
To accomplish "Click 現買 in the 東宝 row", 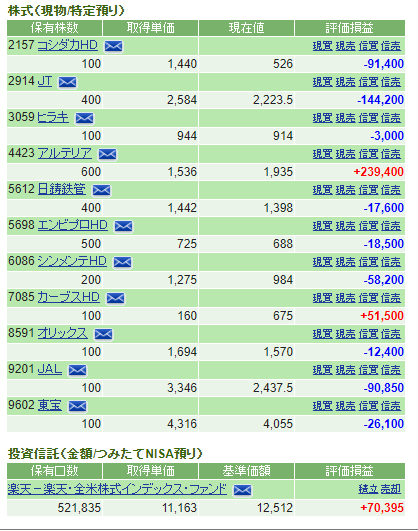I will 322,406.
